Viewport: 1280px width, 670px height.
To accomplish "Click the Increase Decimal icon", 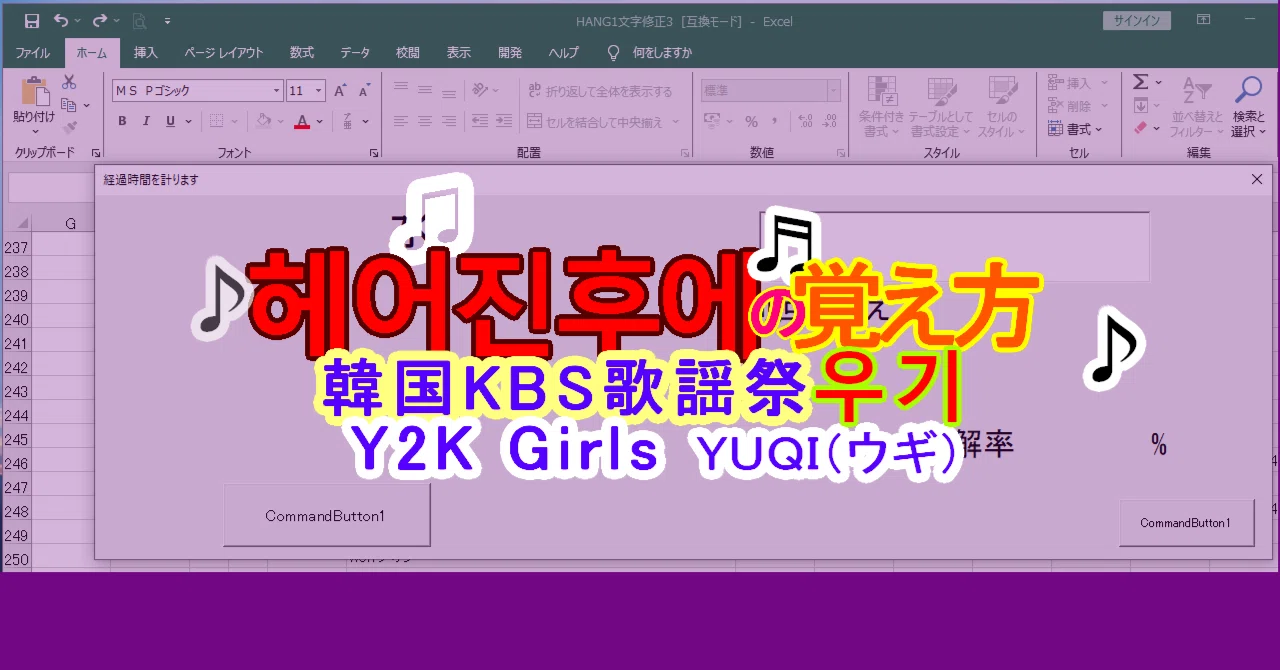I will pyautogui.click(x=805, y=121).
